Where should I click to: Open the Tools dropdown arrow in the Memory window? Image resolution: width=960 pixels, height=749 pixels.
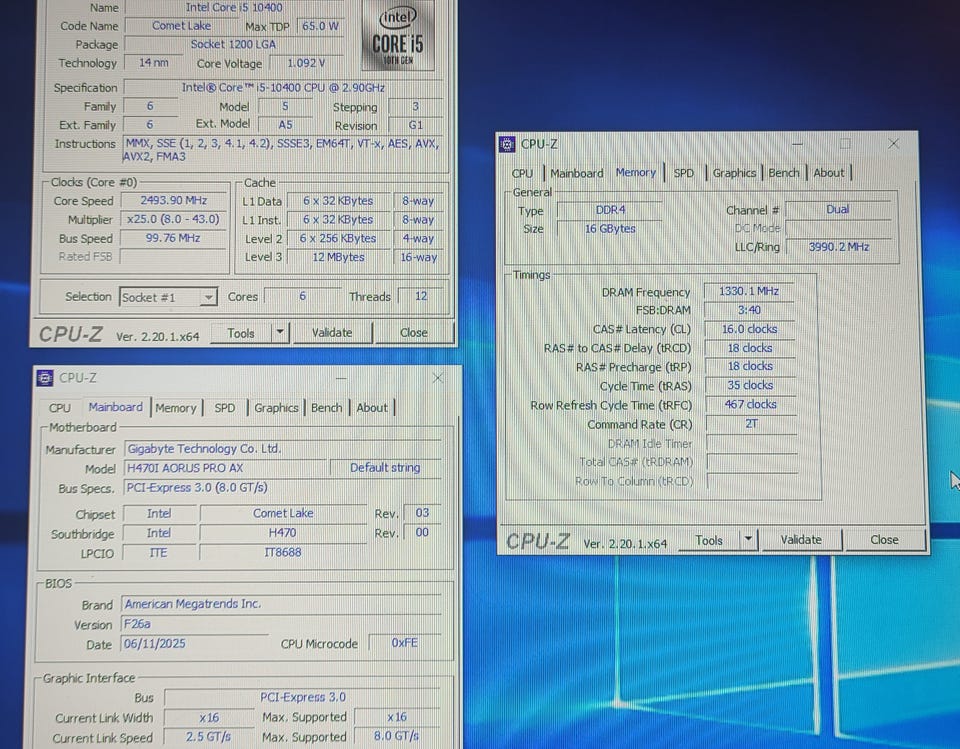click(748, 540)
